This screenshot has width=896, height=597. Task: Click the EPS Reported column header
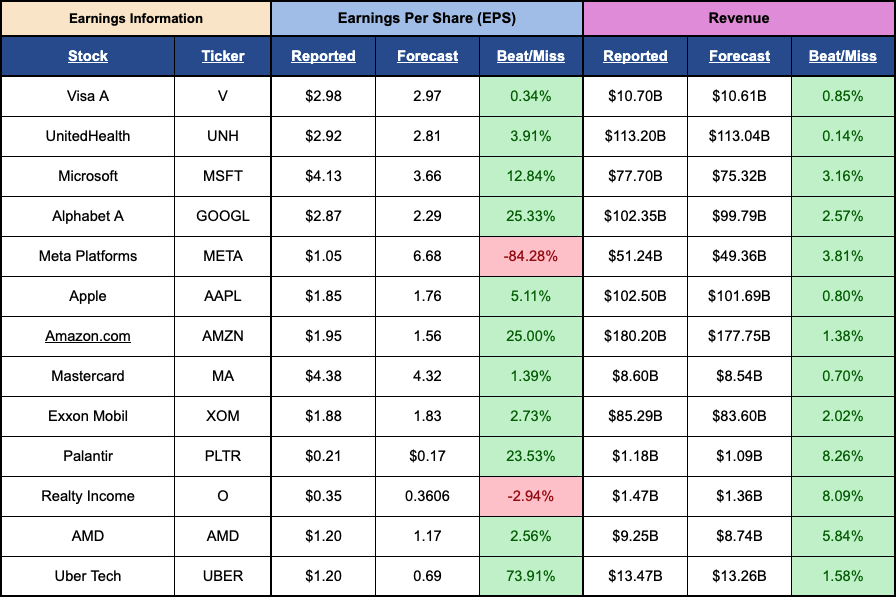pyautogui.click(x=323, y=56)
